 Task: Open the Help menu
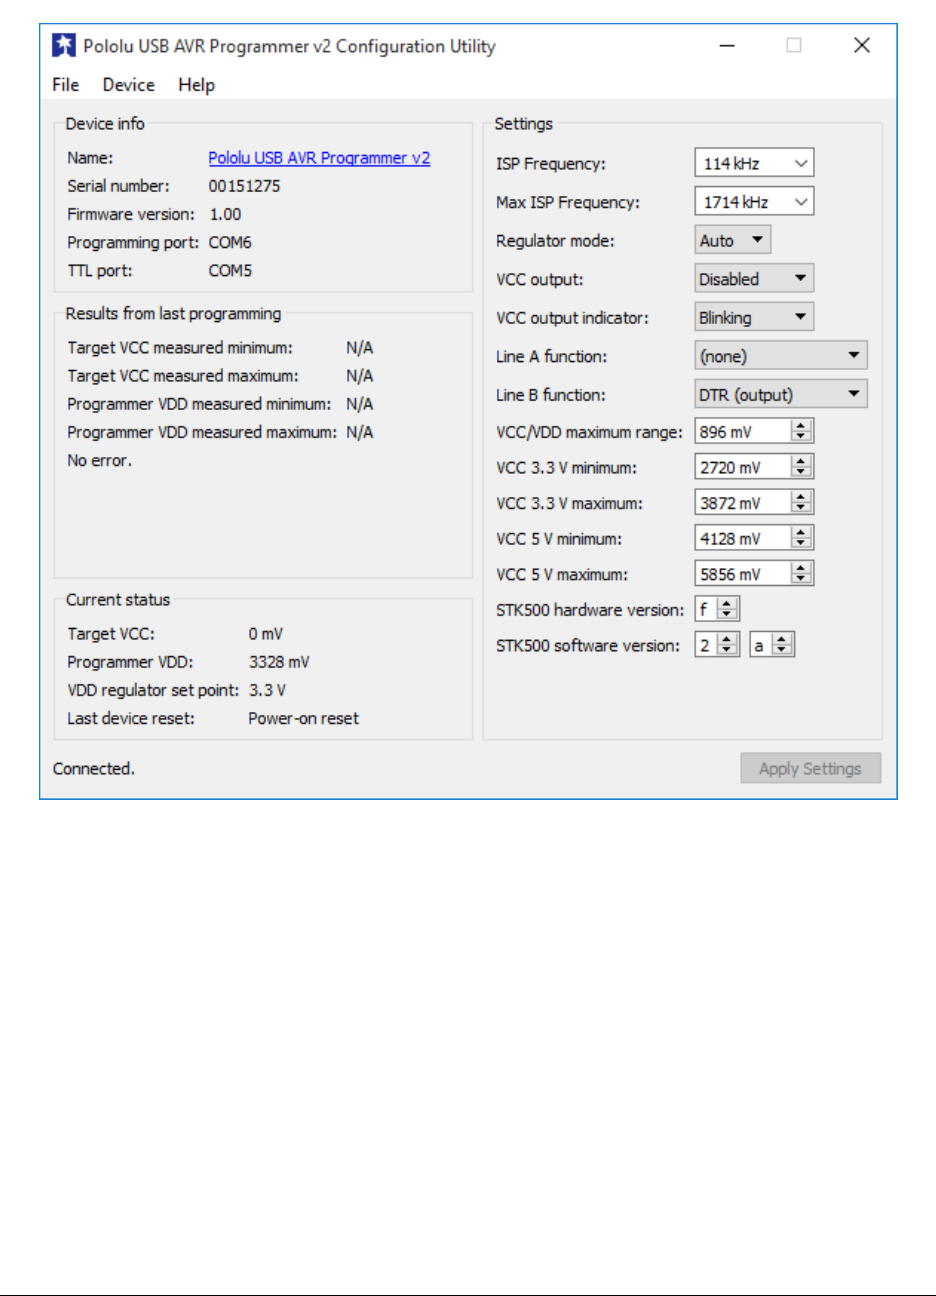pyautogui.click(x=197, y=85)
